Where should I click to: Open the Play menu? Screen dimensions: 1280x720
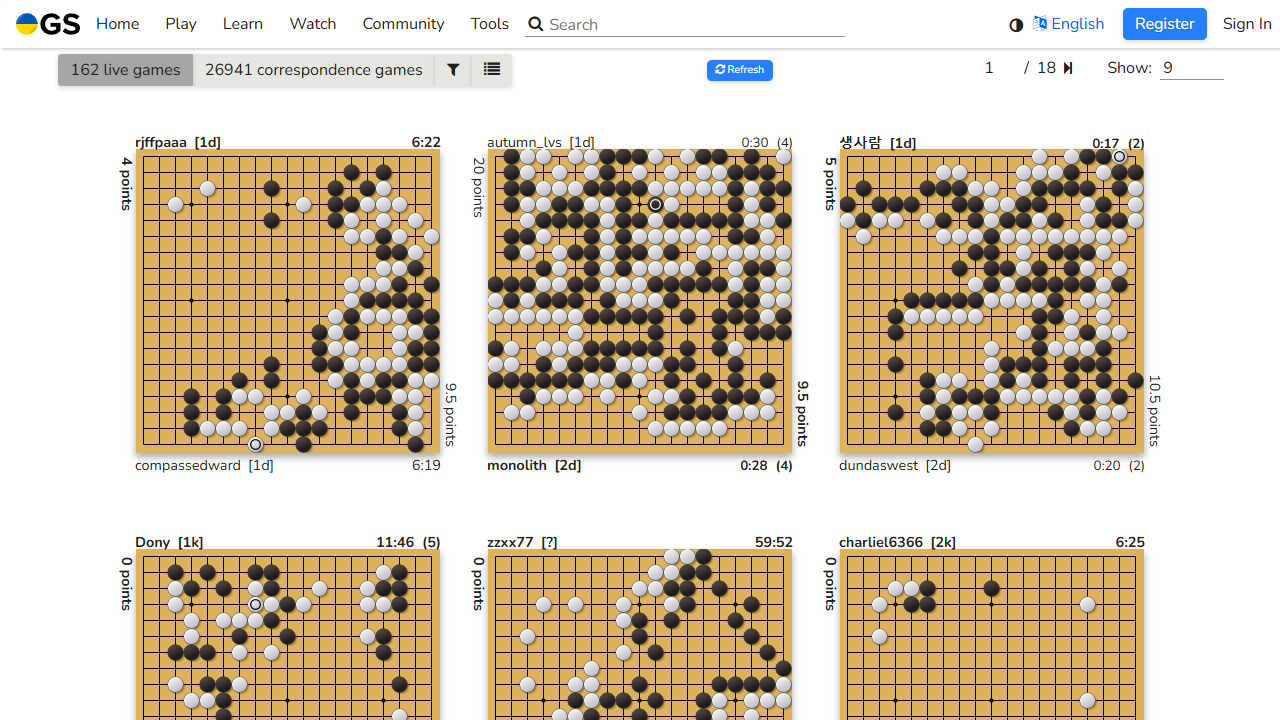181,24
